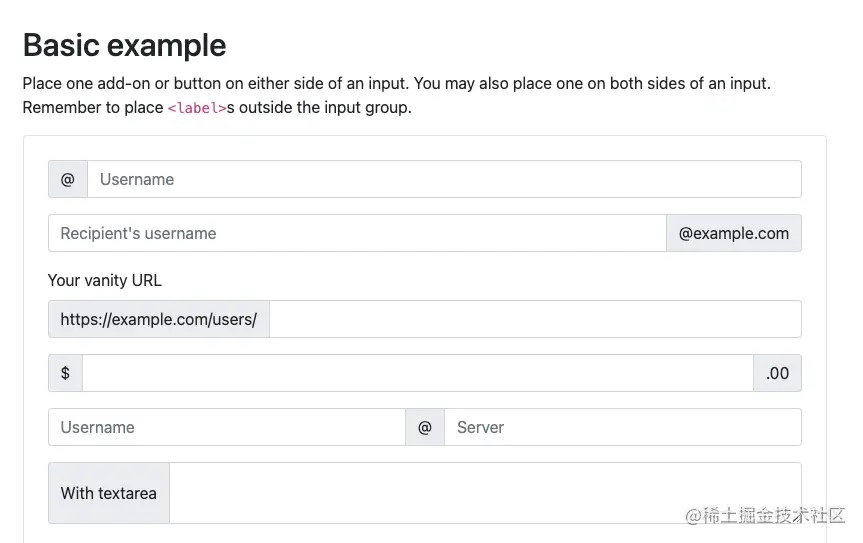
Task: Focus the vanity URL input field
Action: coord(535,320)
